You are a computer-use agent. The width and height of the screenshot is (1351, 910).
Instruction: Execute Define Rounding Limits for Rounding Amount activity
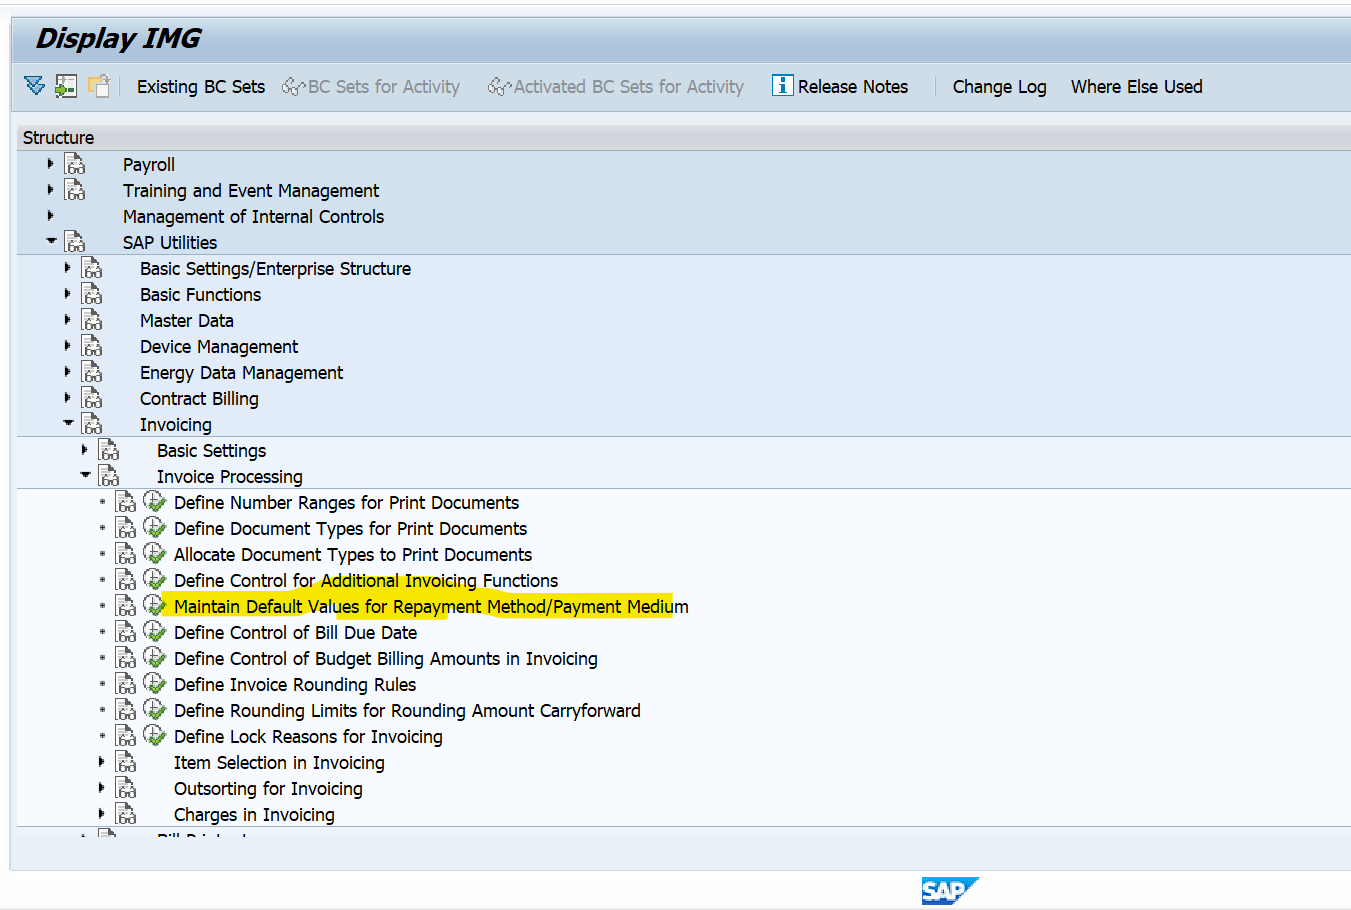click(x=154, y=709)
